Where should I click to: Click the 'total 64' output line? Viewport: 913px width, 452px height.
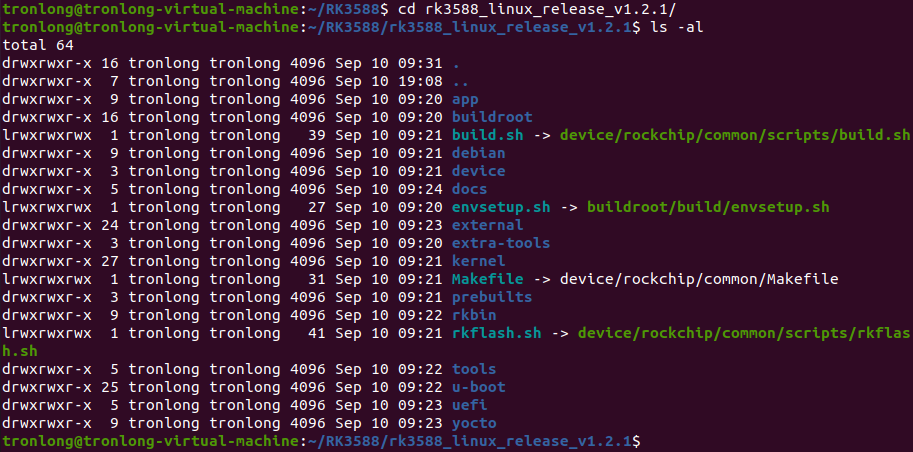point(38,45)
